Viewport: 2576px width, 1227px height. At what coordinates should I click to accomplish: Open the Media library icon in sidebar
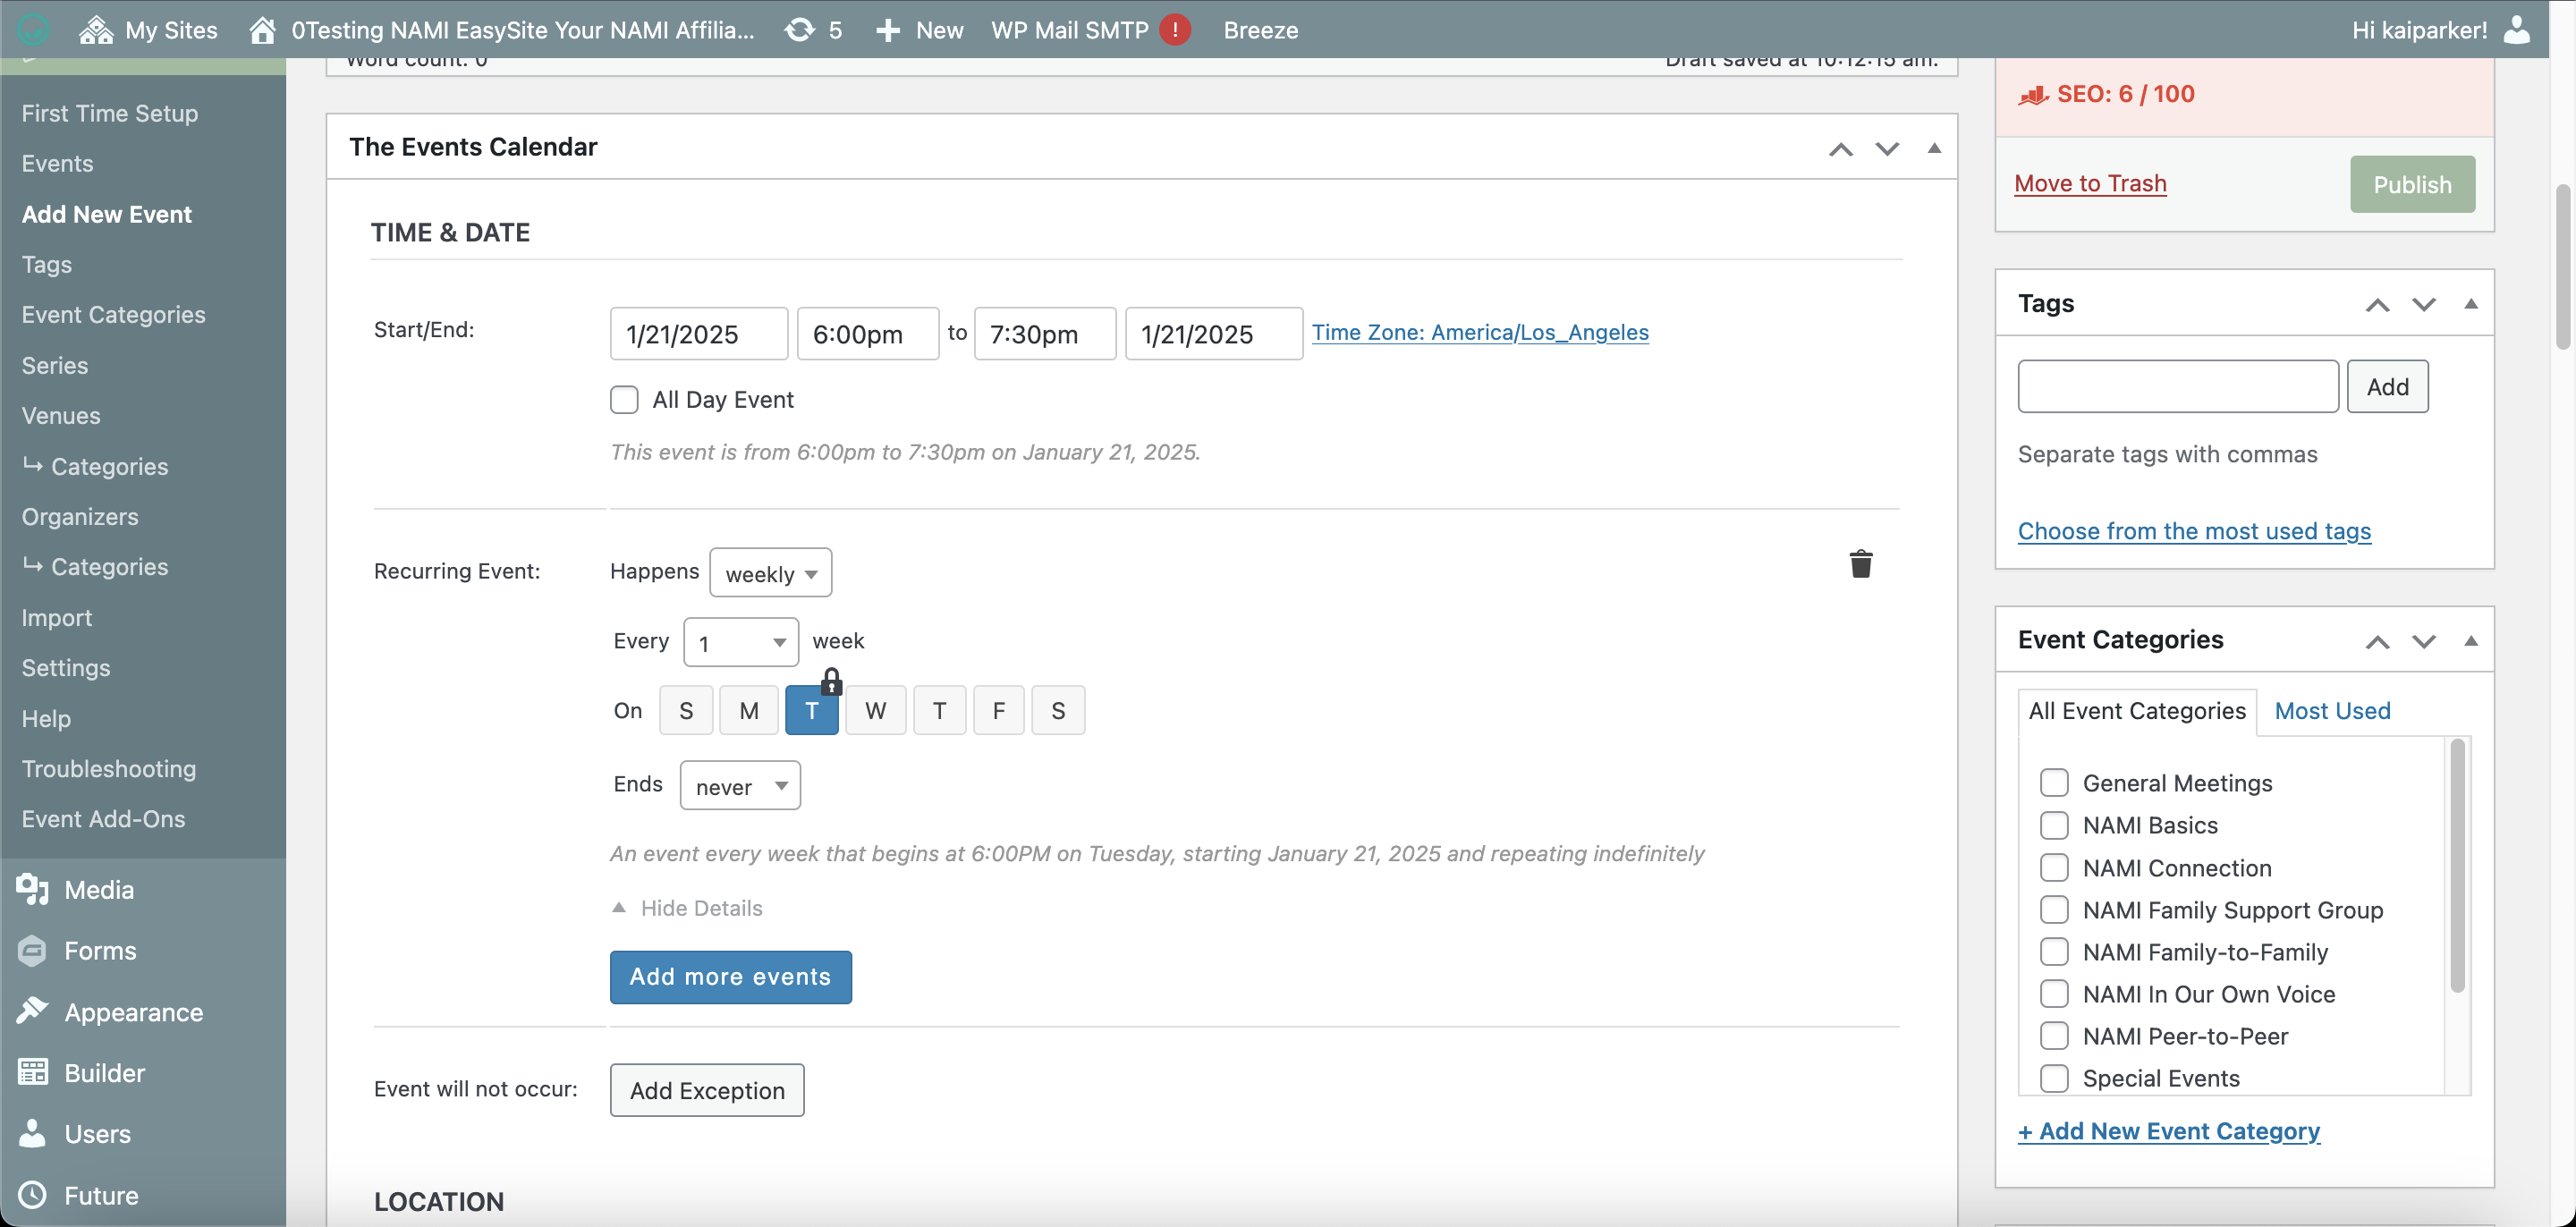[x=32, y=889]
